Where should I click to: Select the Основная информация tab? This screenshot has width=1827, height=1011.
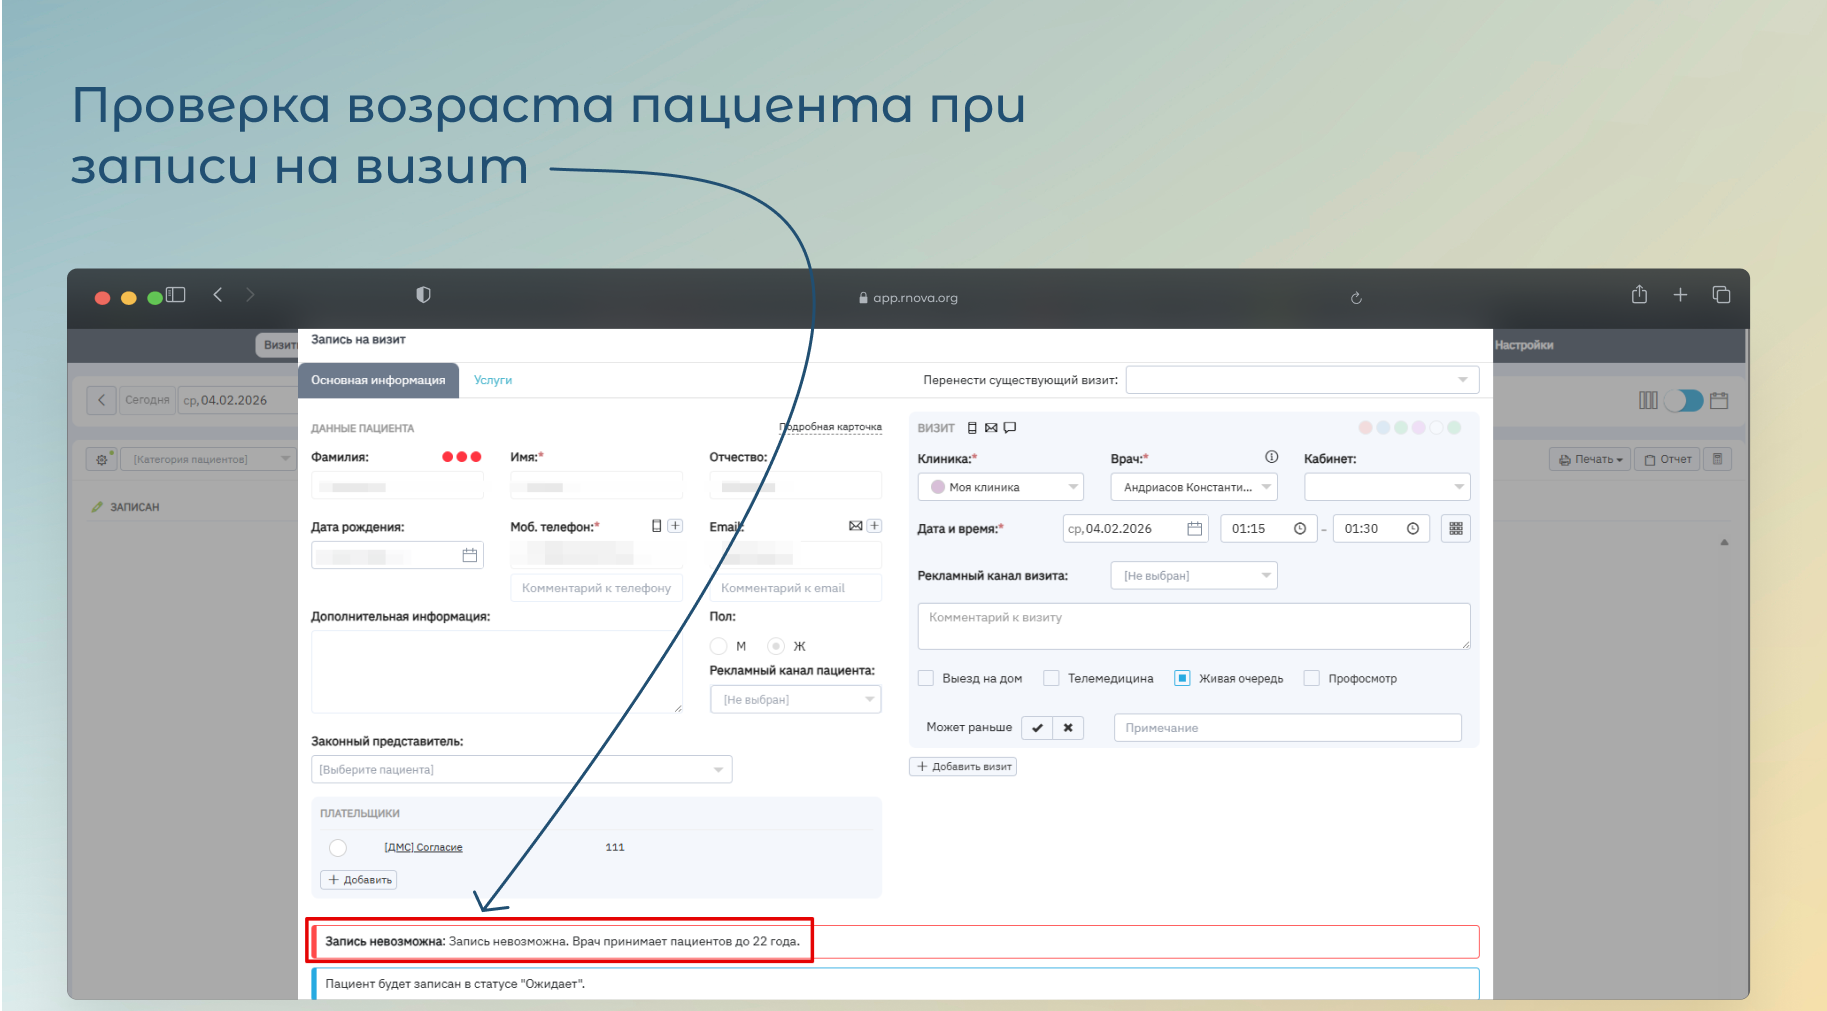click(x=378, y=380)
